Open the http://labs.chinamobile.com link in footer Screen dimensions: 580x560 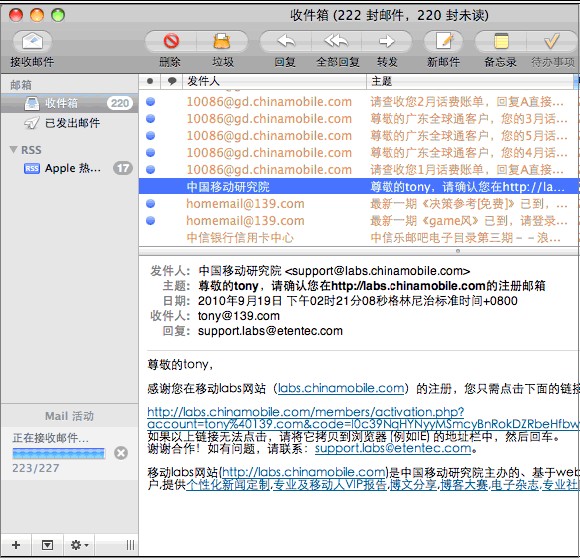[304, 472]
